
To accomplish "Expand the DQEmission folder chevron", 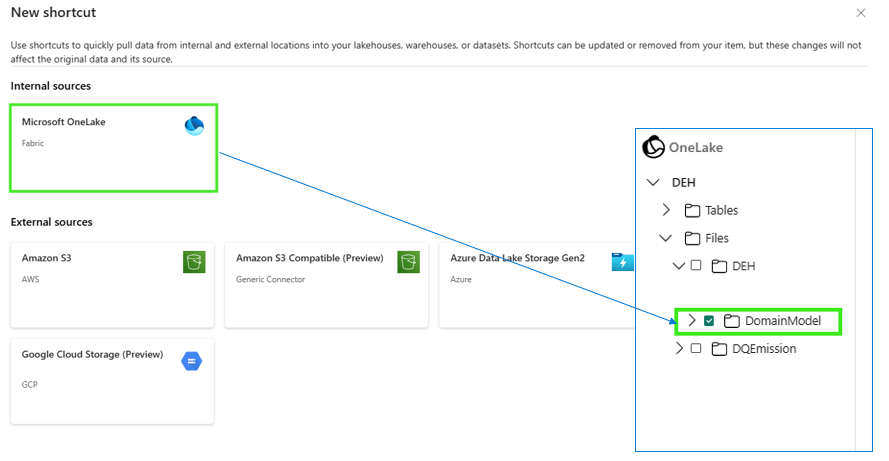I will click(679, 349).
